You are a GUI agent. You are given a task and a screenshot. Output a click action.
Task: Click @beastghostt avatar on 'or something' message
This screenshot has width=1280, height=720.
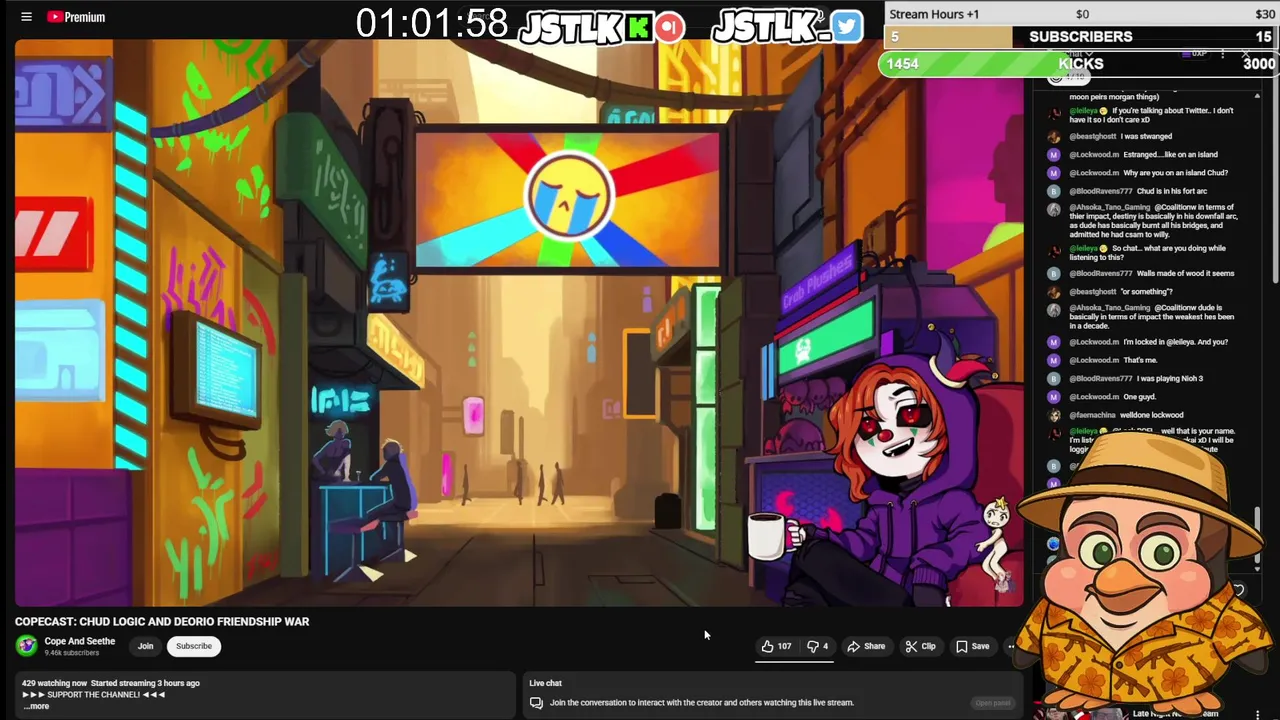1053,292
